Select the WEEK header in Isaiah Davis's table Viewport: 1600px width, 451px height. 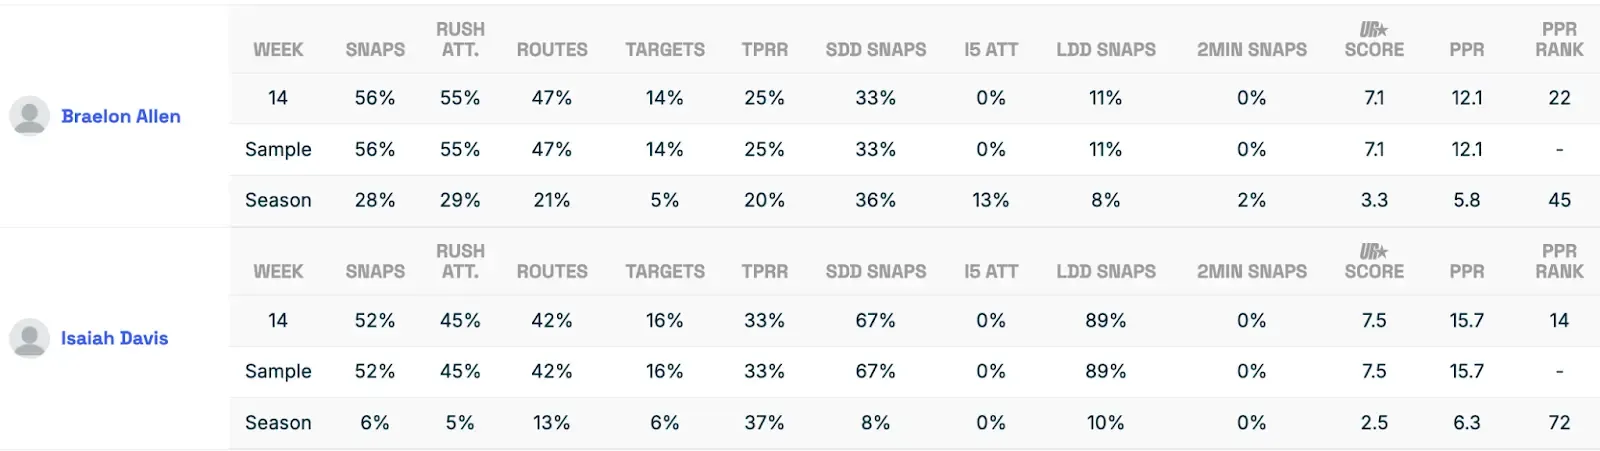coord(278,271)
